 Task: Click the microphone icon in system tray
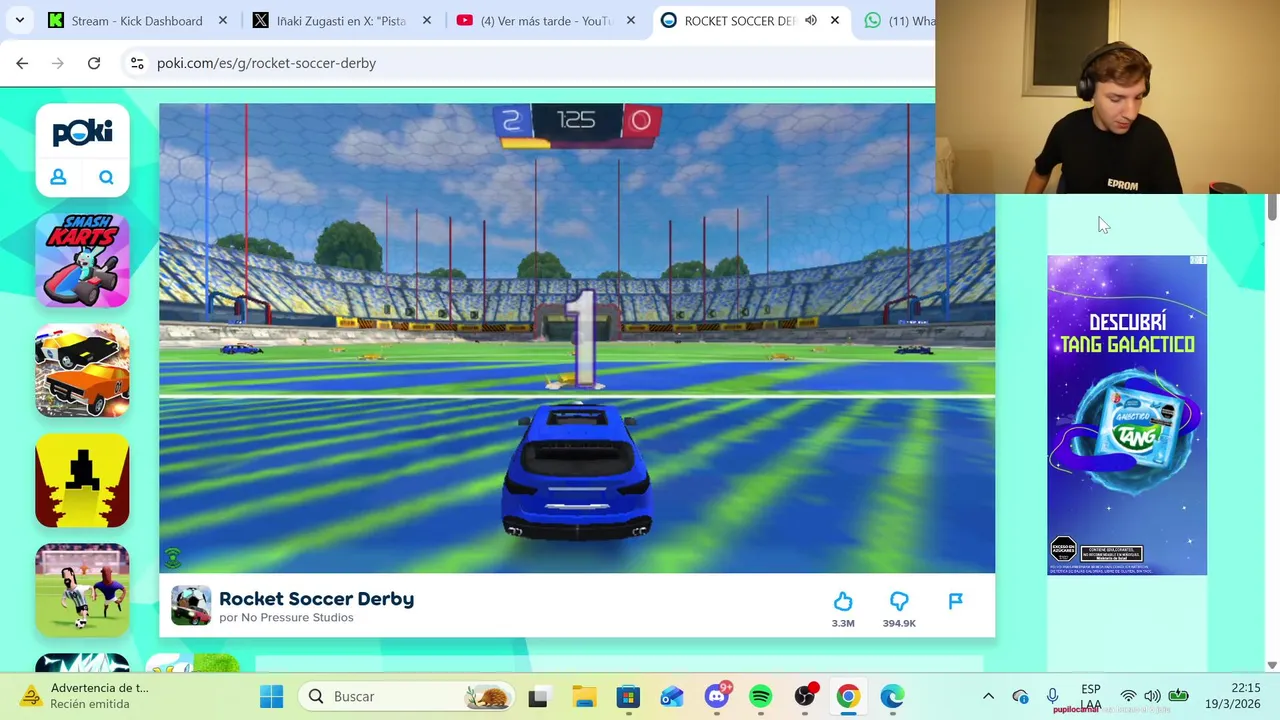1052,696
